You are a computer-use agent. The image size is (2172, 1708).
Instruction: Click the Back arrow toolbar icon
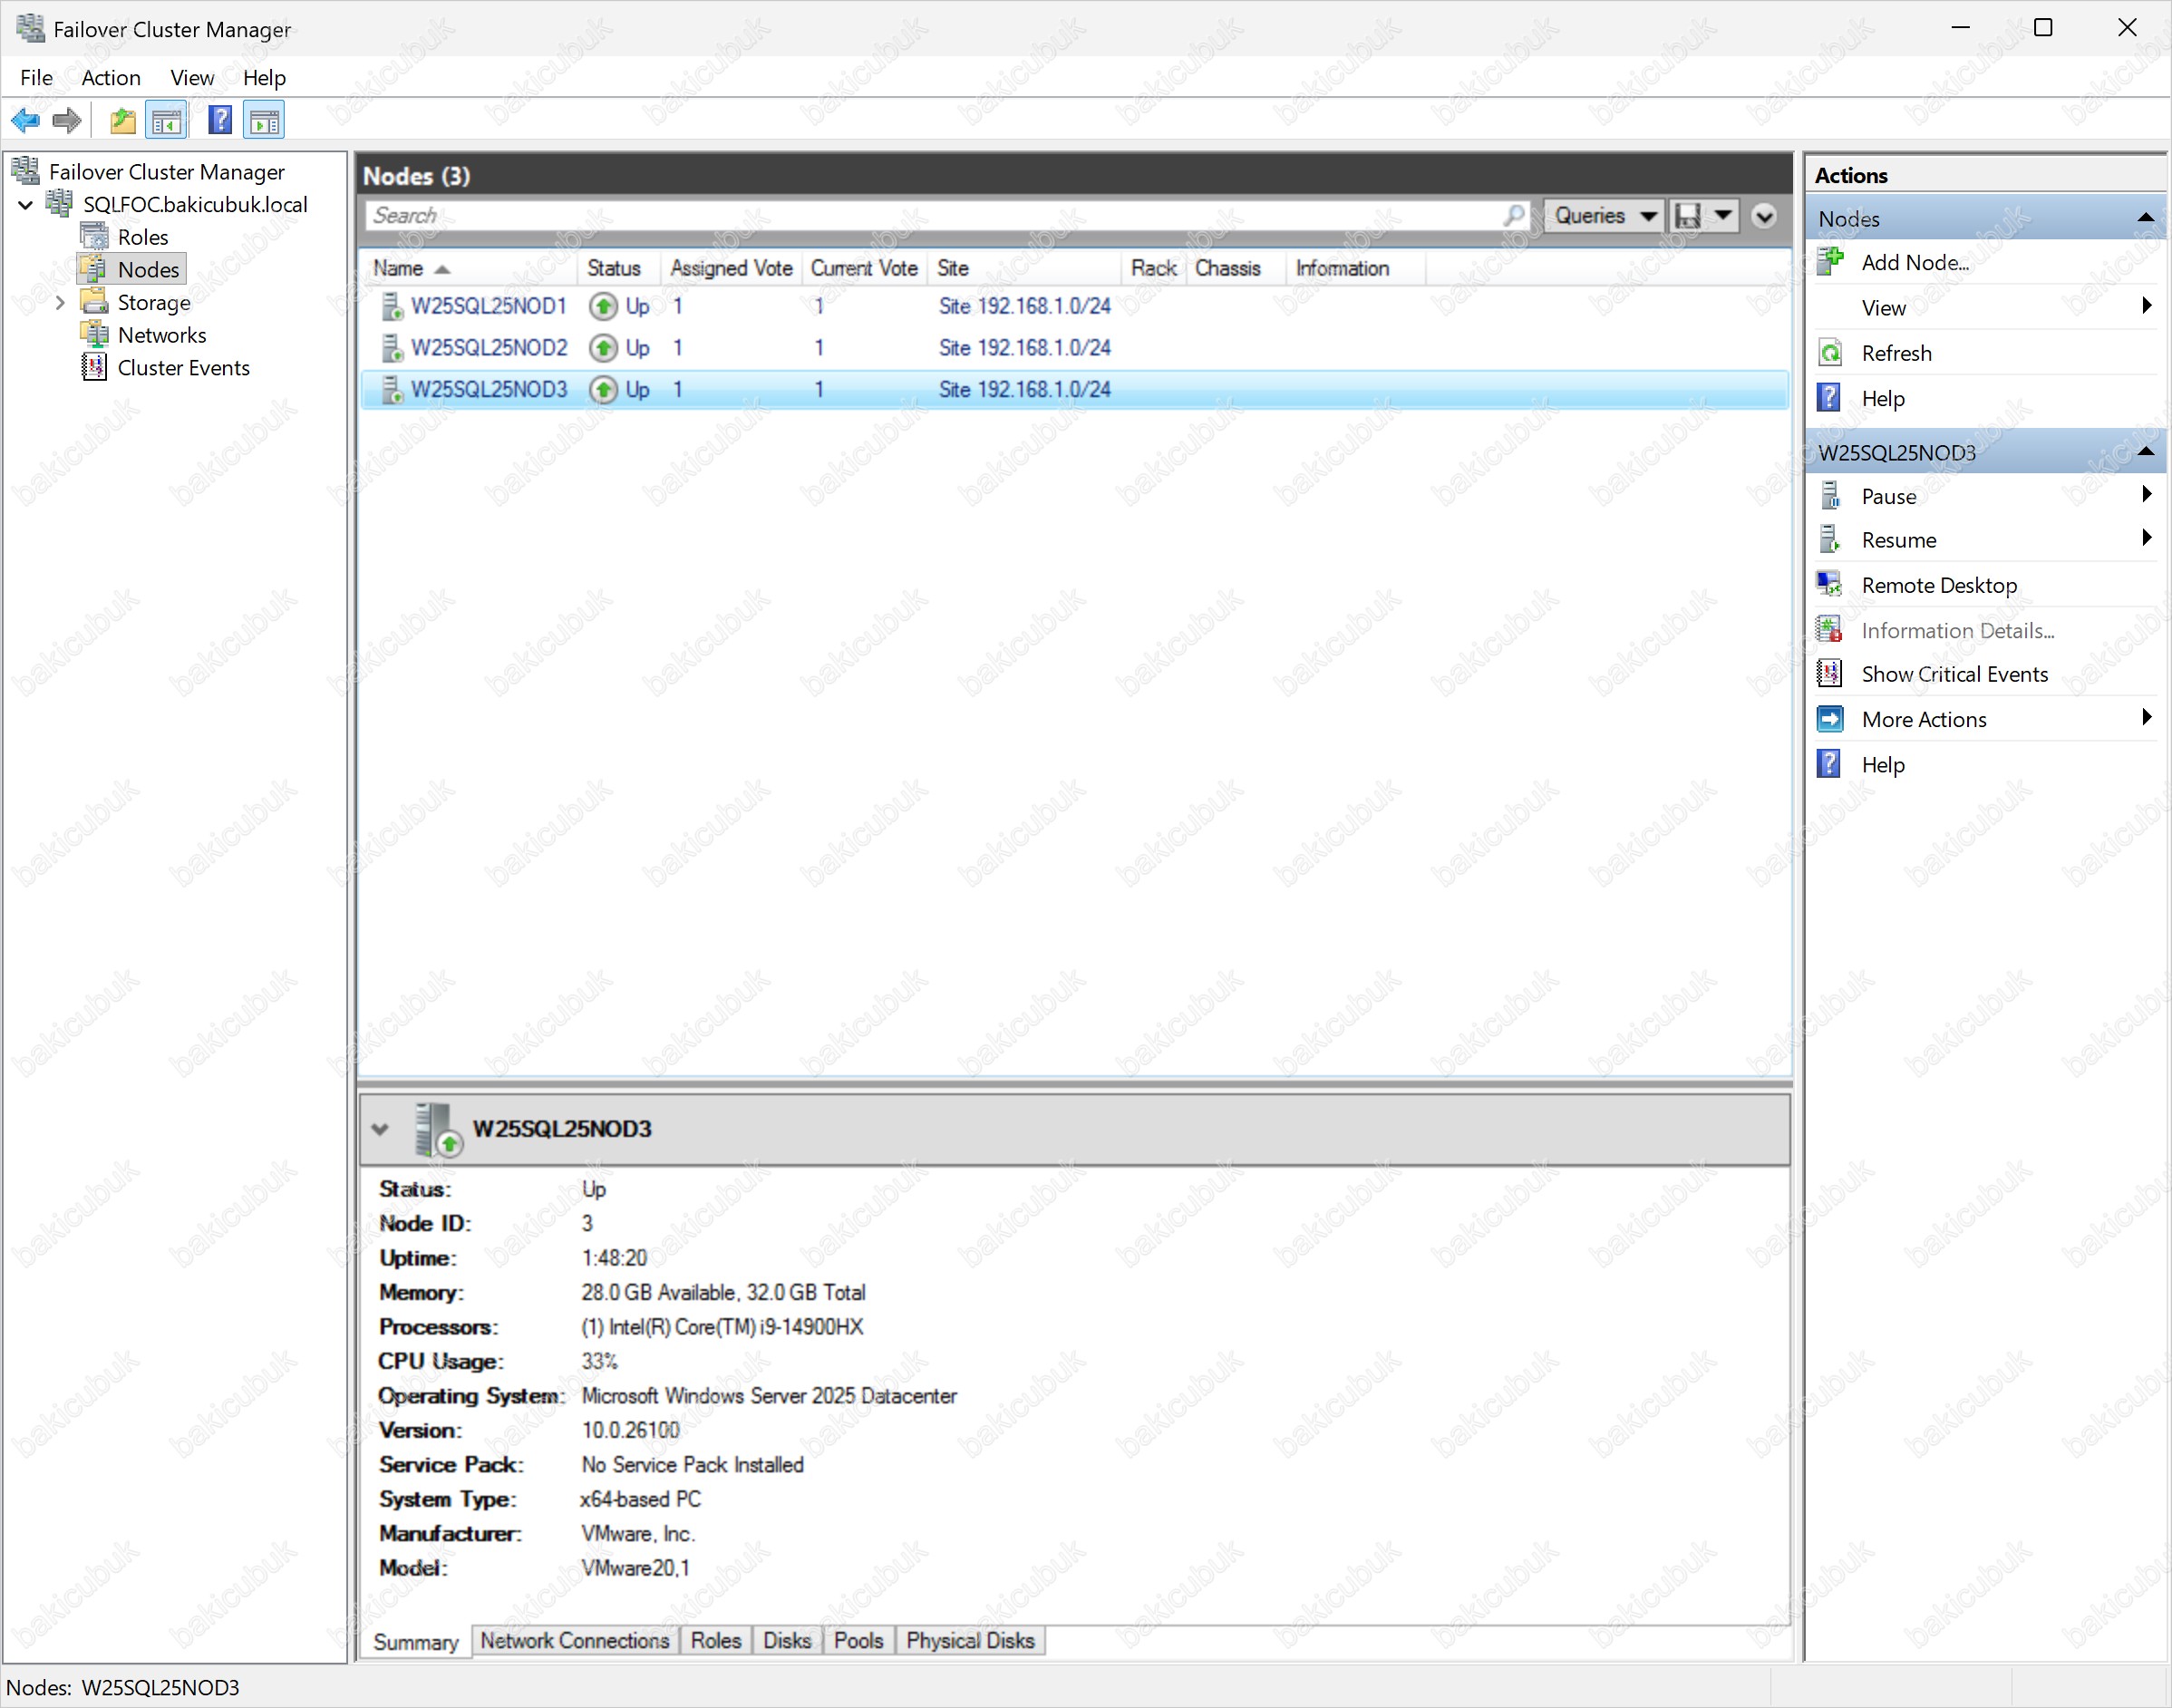tap(25, 121)
